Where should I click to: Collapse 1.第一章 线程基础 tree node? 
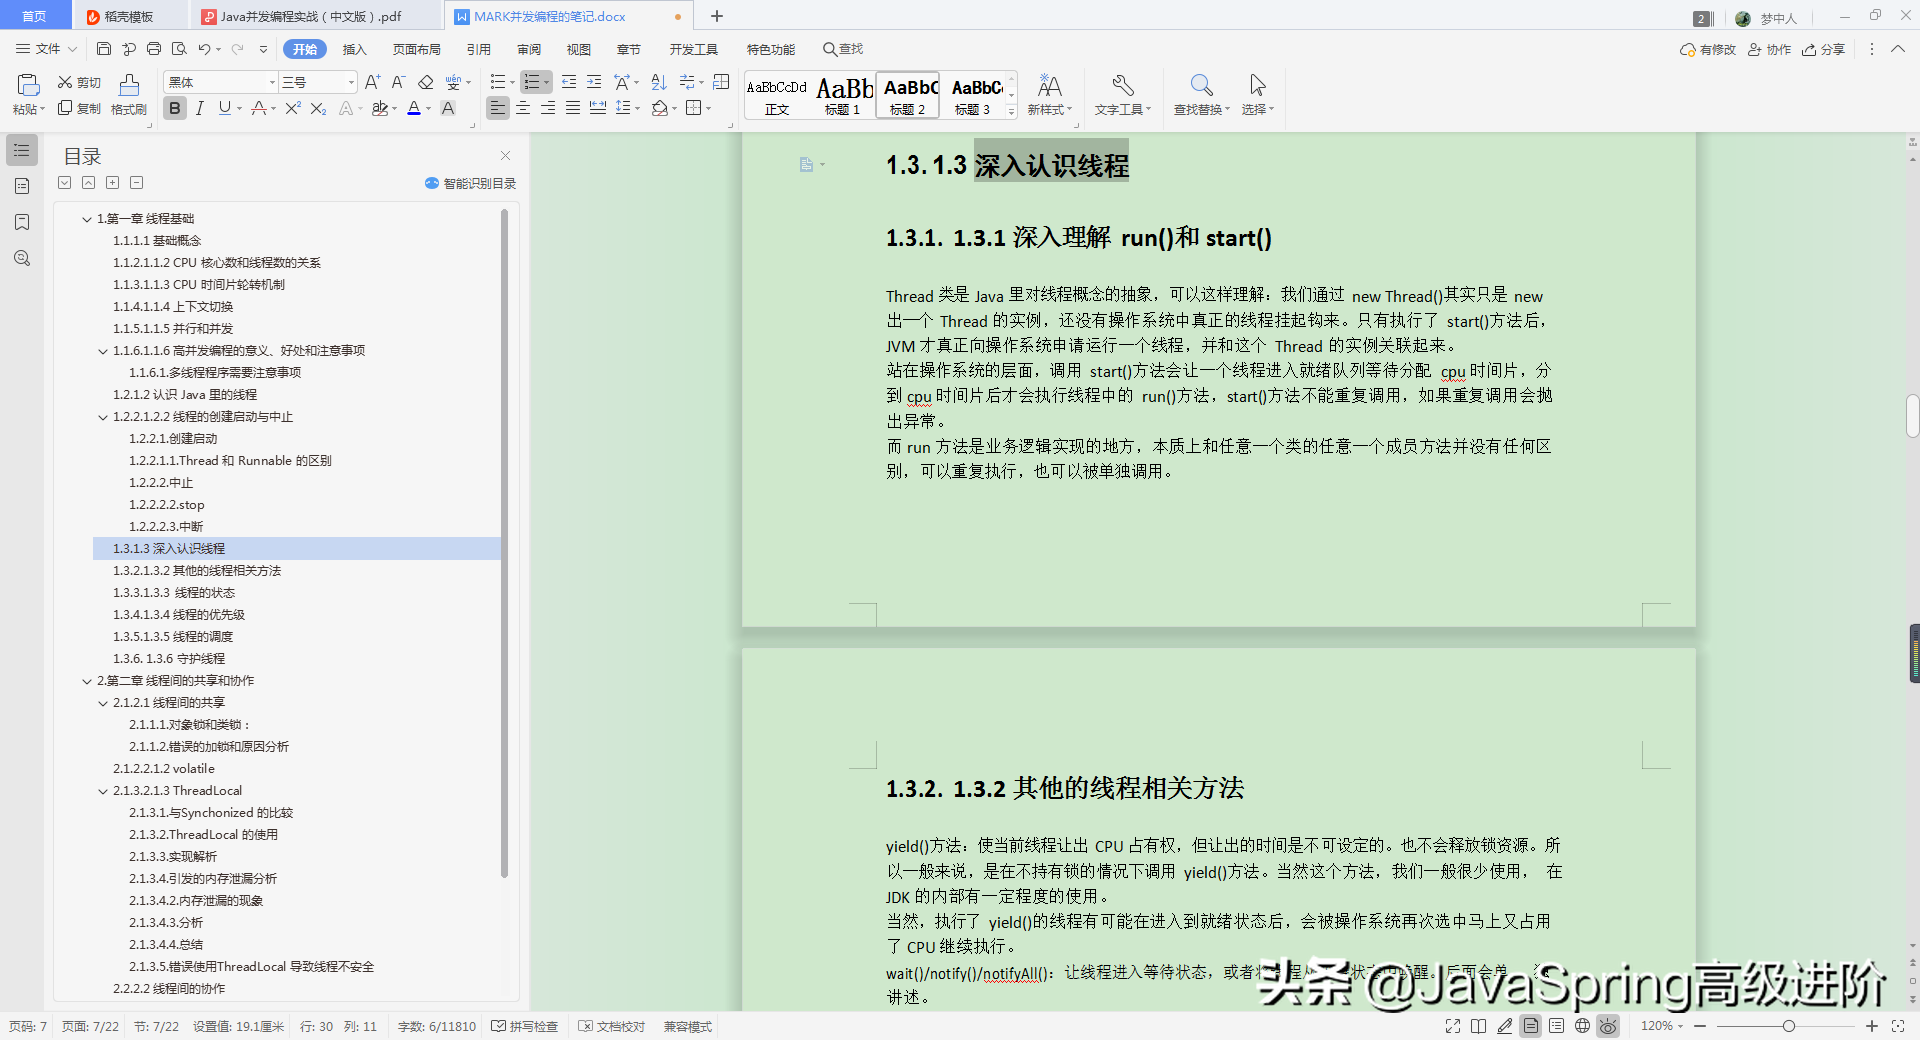[x=87, y=219]
